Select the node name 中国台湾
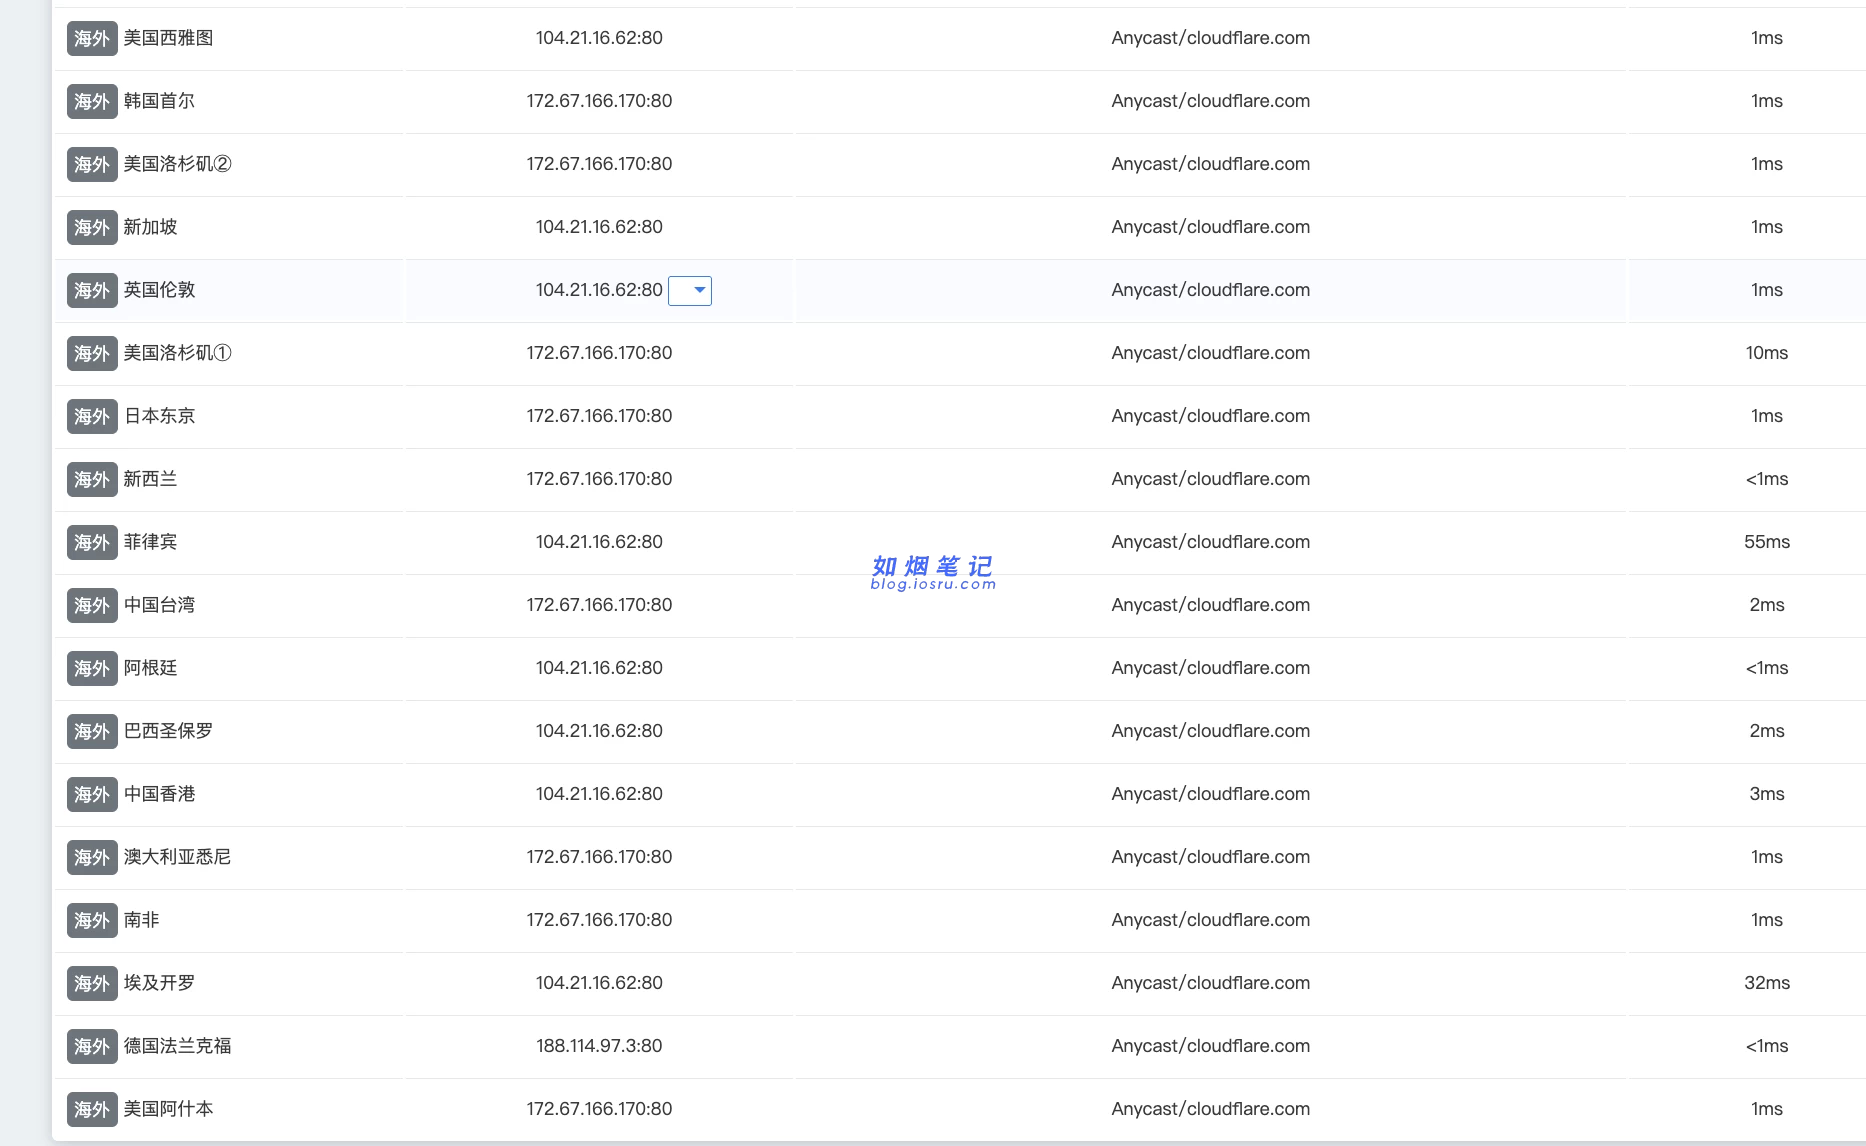This screenshot has width=1866, height=1146. click(x=159, y=605)
